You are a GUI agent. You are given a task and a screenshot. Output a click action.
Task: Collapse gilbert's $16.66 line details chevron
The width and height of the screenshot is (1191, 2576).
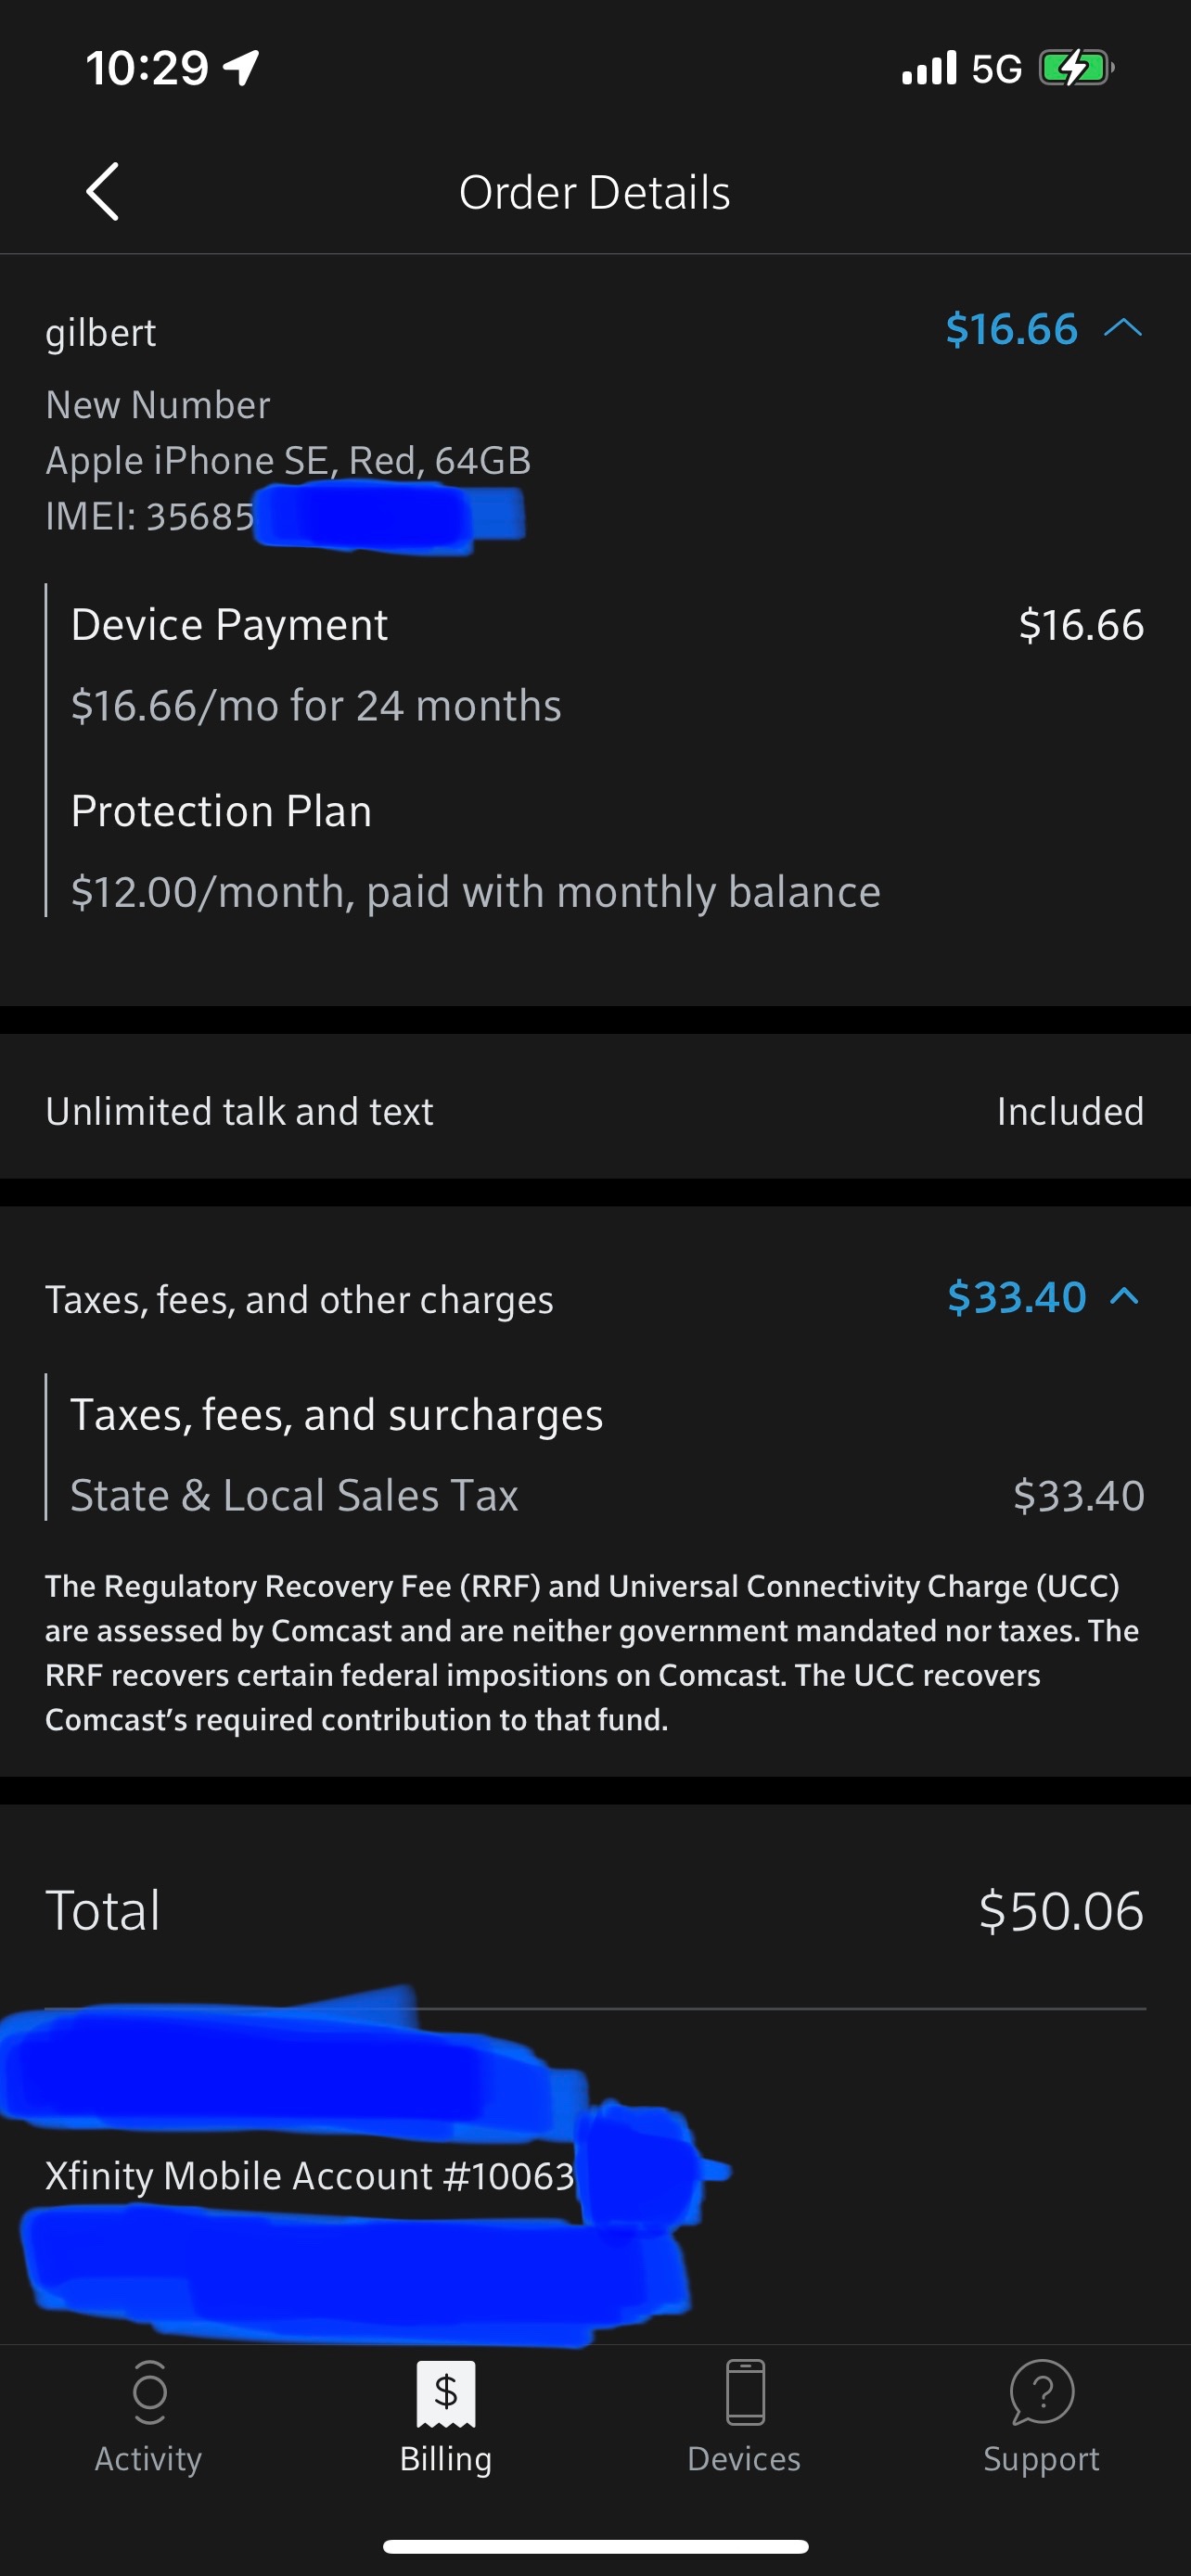point(1123,328)
